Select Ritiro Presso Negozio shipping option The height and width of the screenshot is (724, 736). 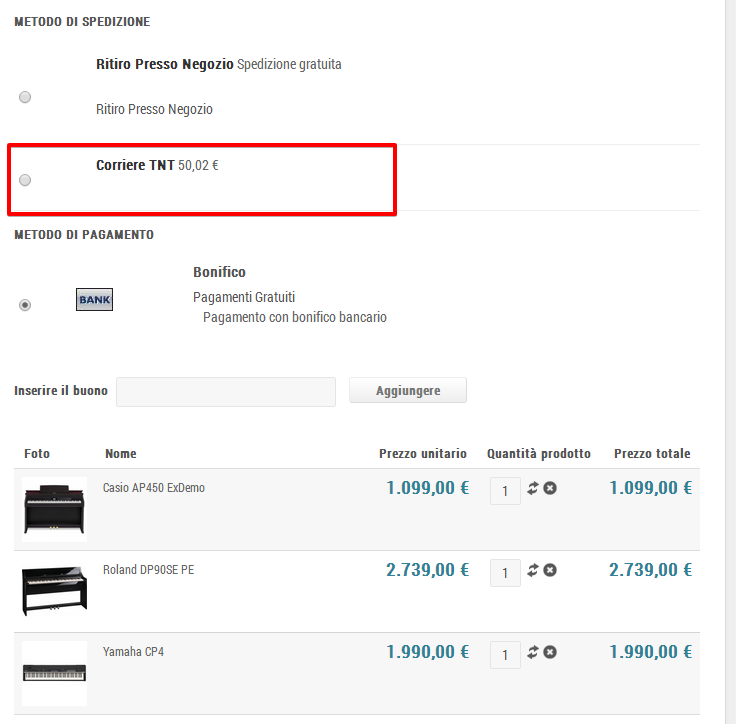click(25, 97)
